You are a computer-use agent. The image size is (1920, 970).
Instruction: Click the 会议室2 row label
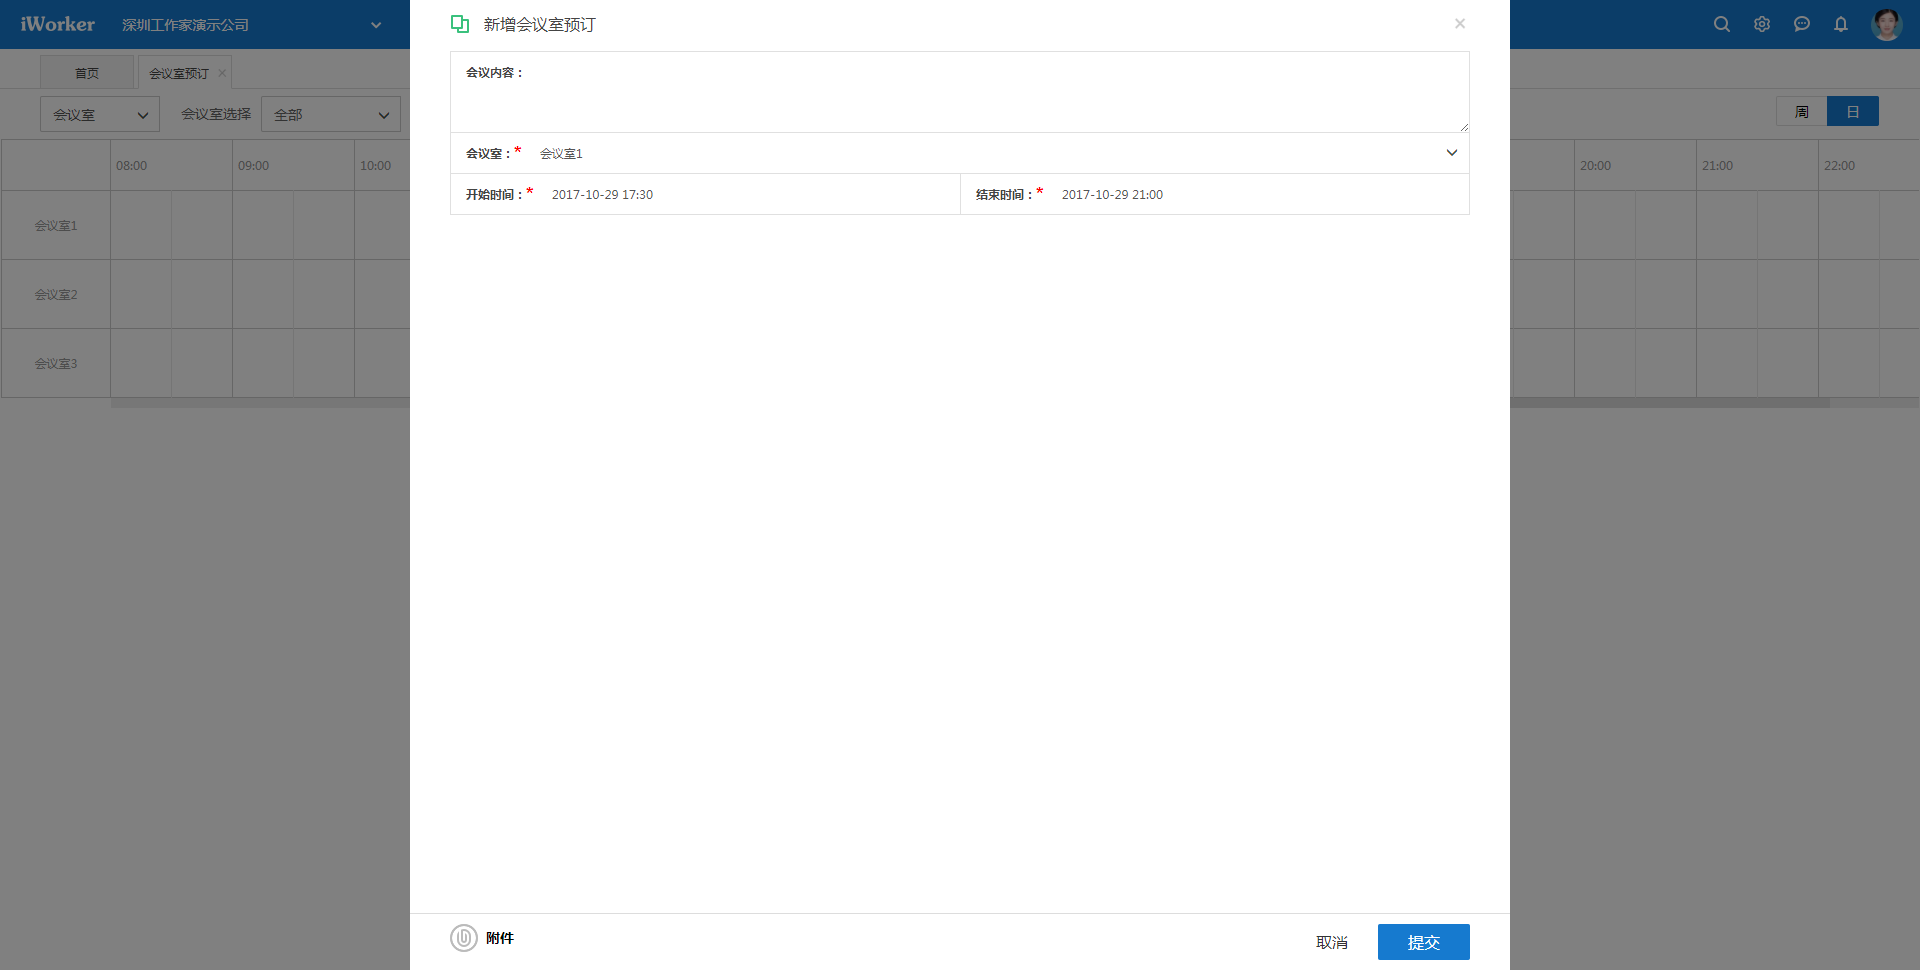point(56,295)
